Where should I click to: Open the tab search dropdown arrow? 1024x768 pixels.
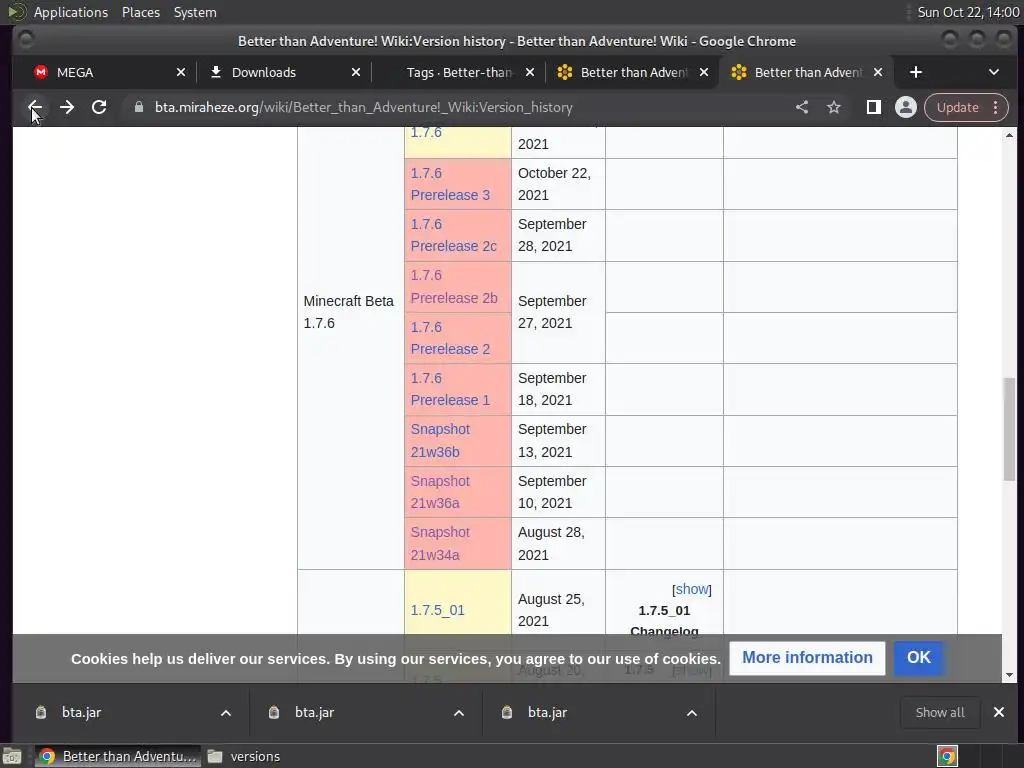[993, 72]
